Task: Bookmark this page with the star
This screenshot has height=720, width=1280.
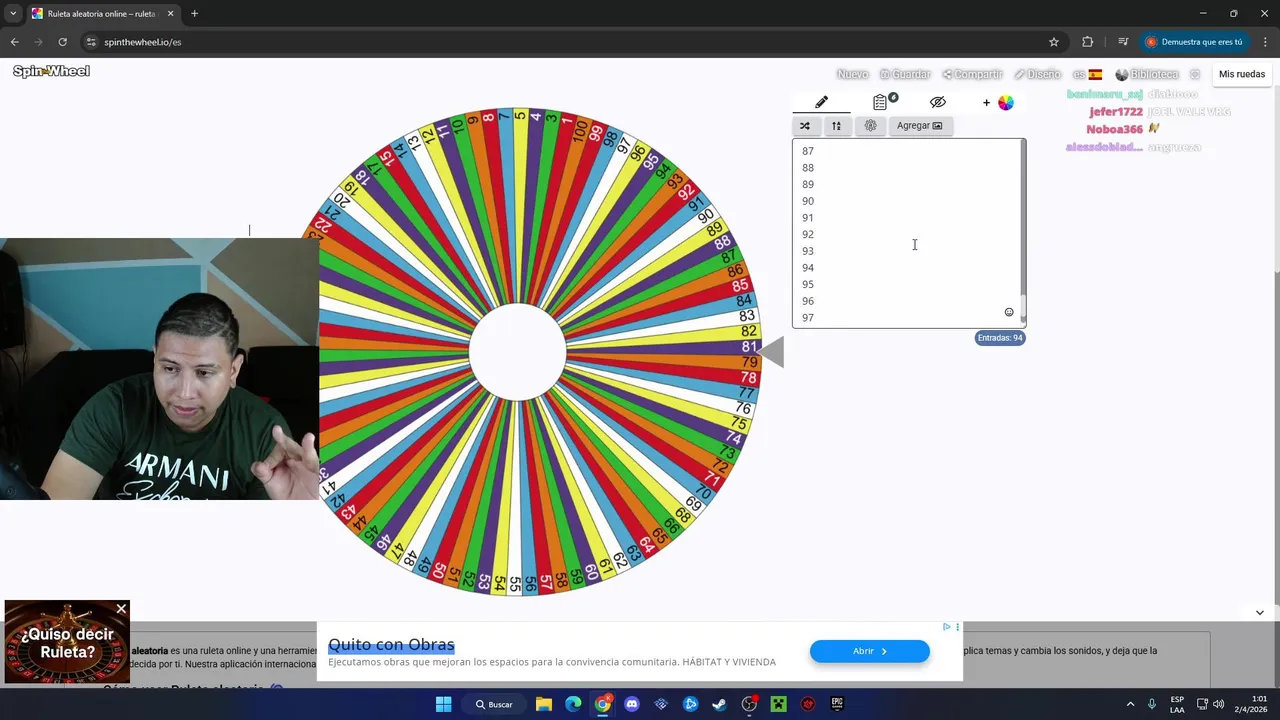Action: click(x=1053, y=42)
